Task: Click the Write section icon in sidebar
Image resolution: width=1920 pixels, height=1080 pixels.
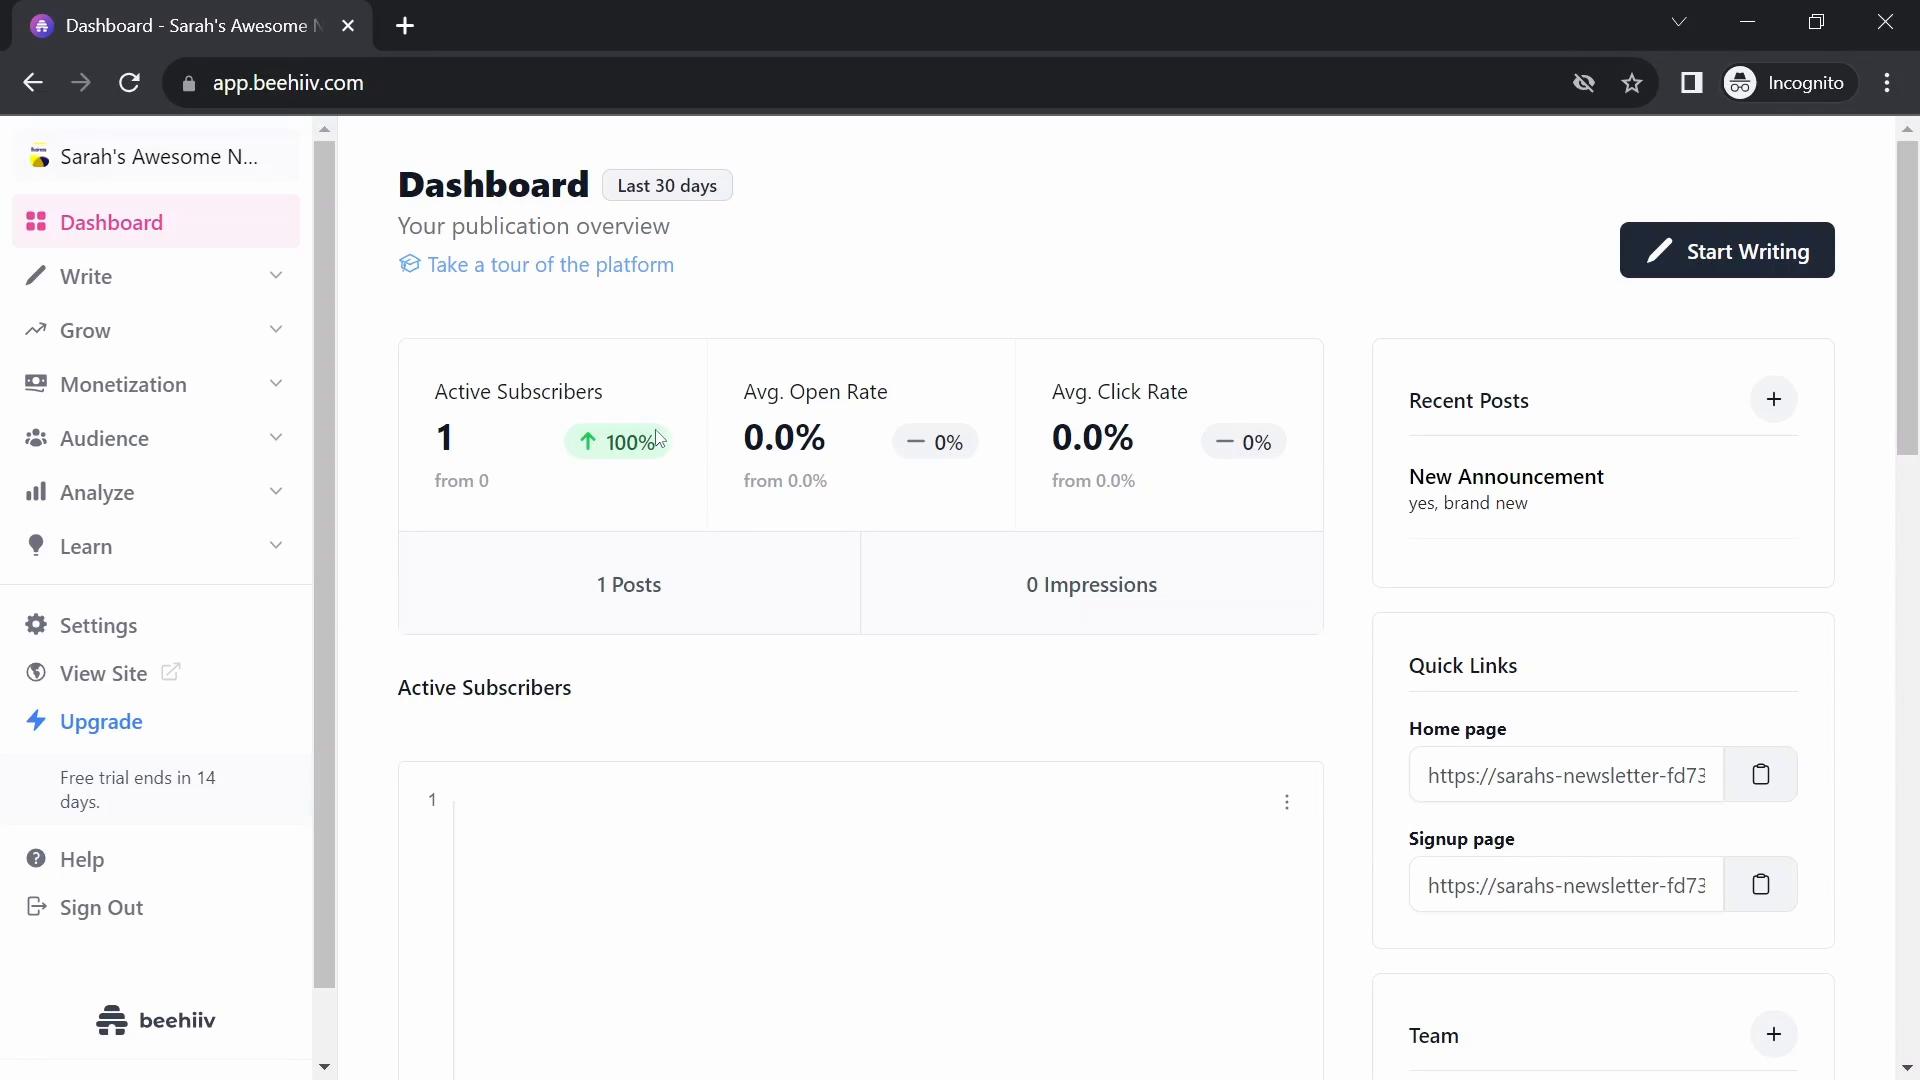Action: 36,276
